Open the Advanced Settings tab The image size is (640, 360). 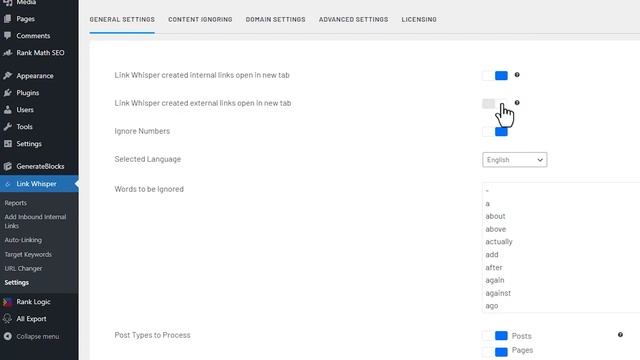coord(353,20)
